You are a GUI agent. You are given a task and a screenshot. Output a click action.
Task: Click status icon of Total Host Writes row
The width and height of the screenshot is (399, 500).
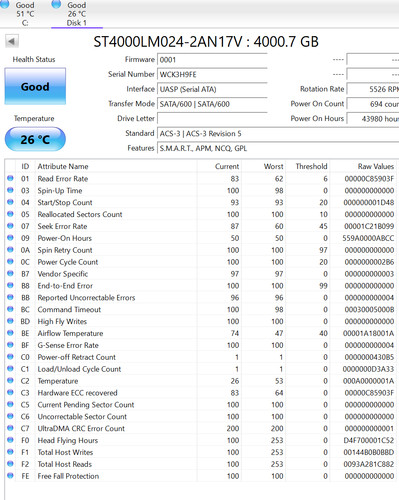click(10, 452)
